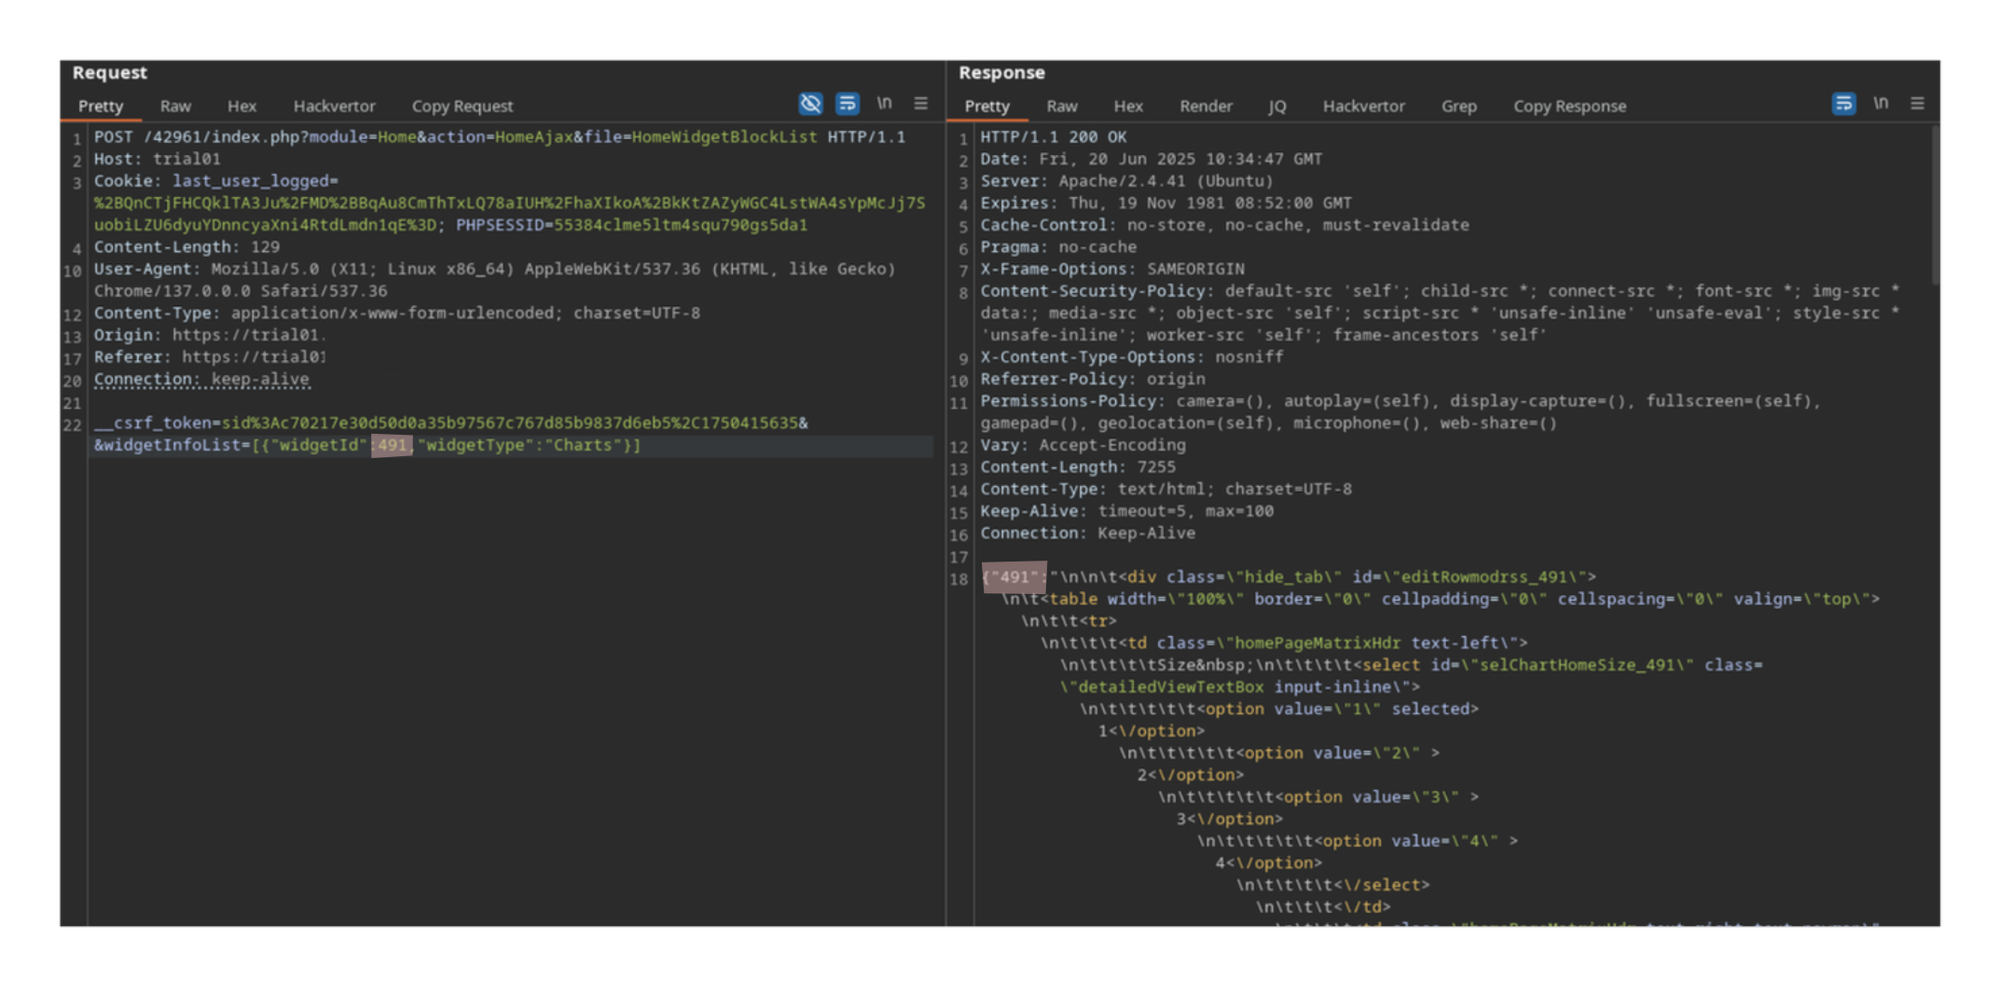Open Response JQ tab
The width and height of the screenshot is (2000, 986).
1277,106
